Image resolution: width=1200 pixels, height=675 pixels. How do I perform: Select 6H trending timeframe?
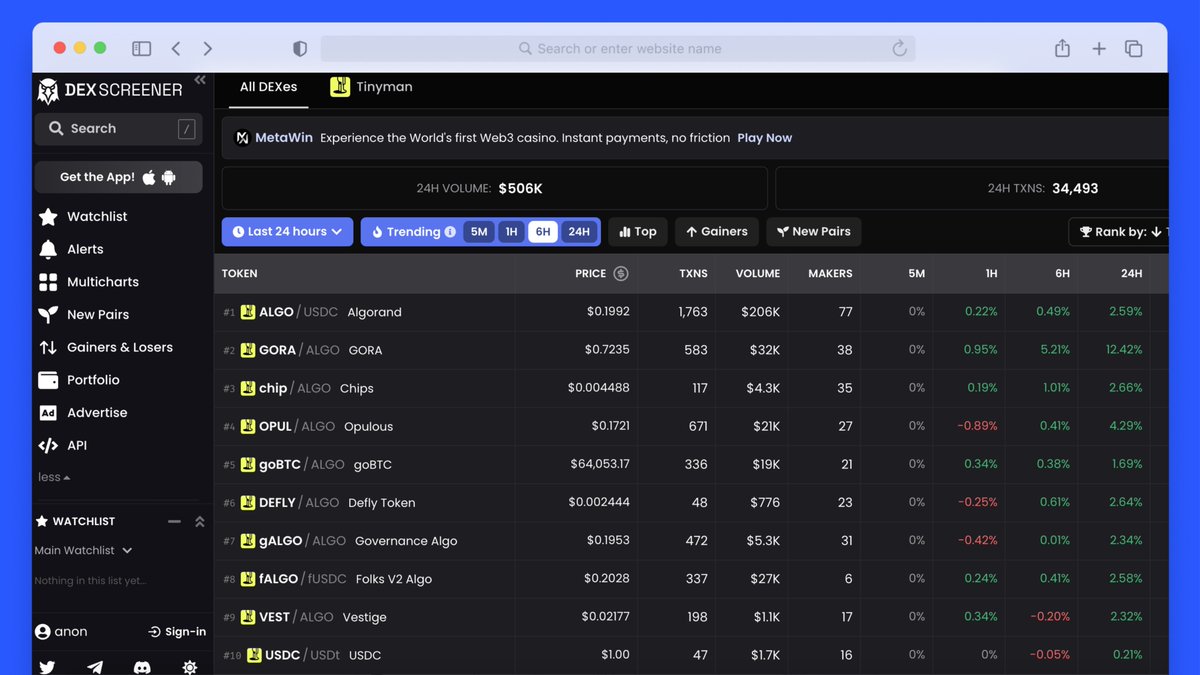click(x=543, y=232)
